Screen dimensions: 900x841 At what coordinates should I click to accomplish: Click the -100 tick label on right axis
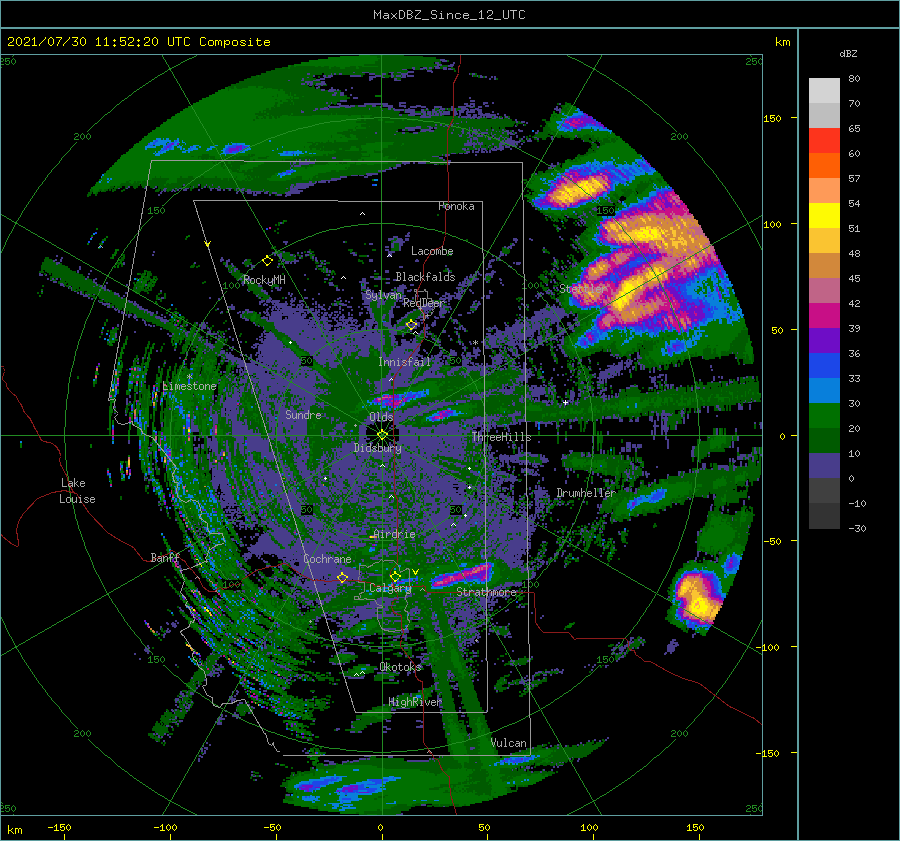(767, 648)
